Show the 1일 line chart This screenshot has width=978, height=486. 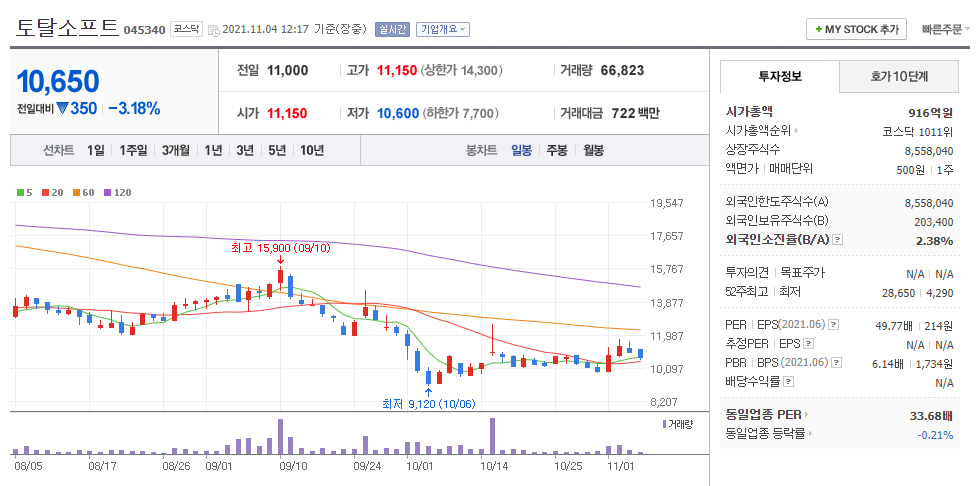pos(95,150)
